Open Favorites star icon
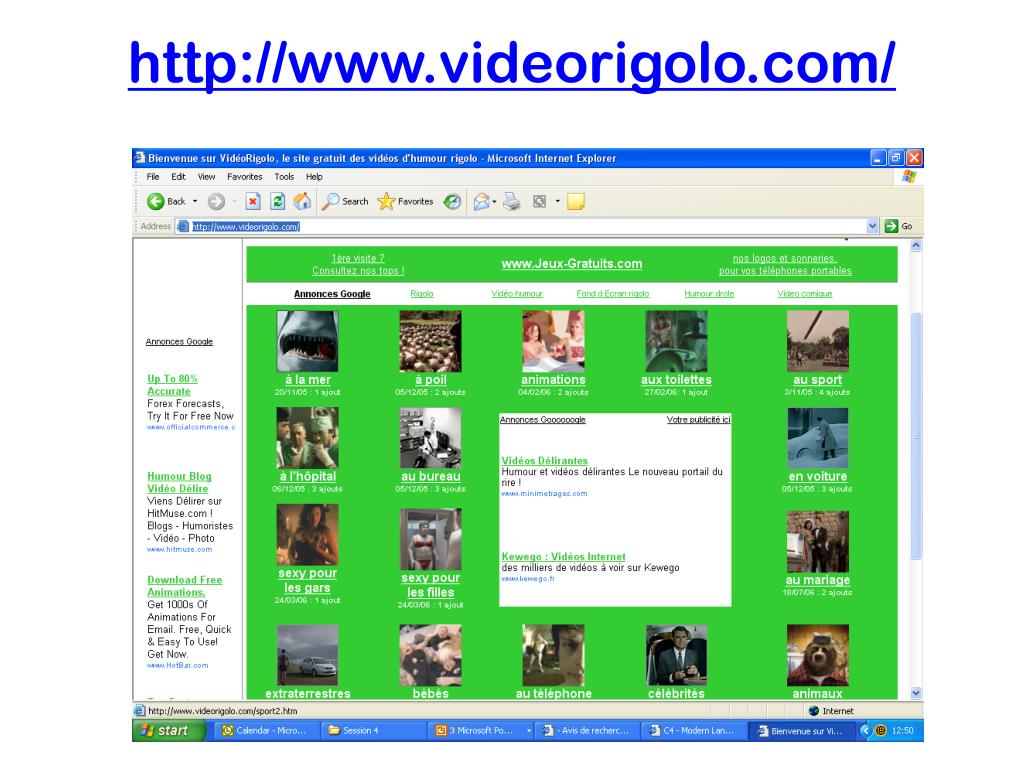Image resolution: width=1024 pixels, height=768 pixels. 387,201
